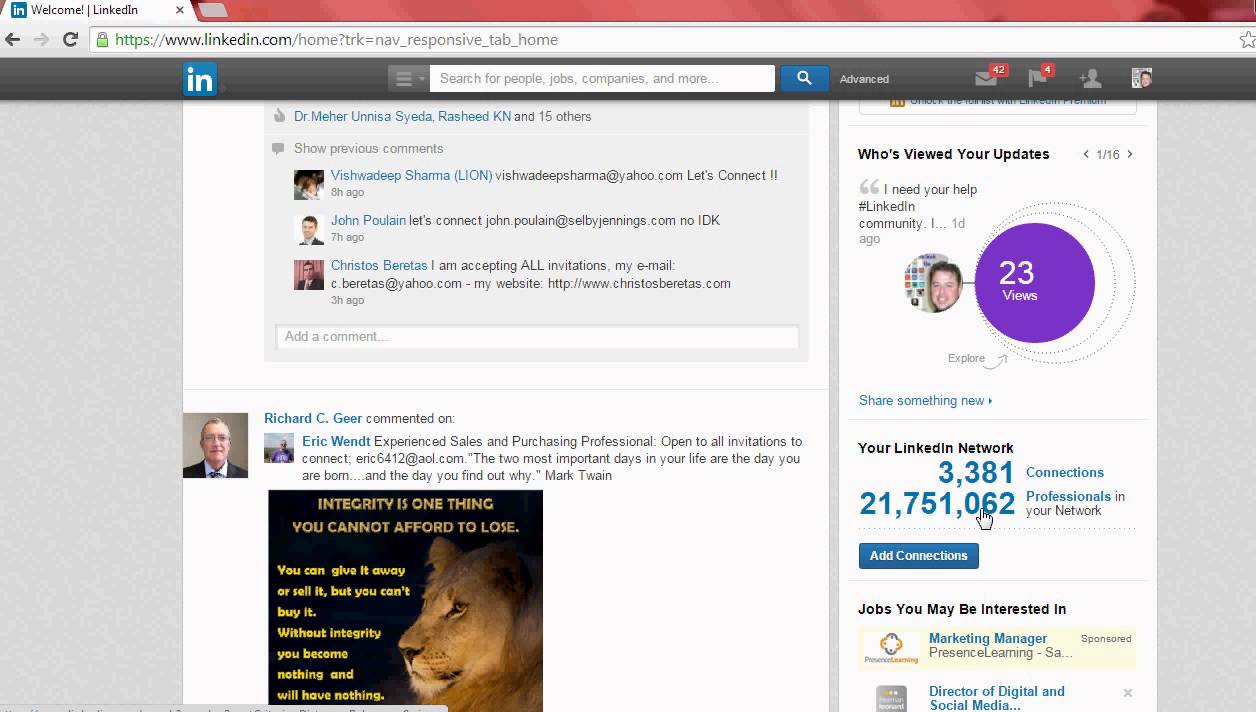Click the Add a comment field
This screenshot has height=712, width=1256.
[537, 336]
